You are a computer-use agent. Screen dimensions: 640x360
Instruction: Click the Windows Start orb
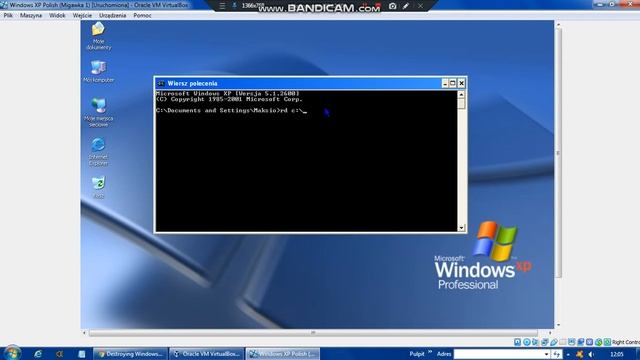click(x=12, y=353)
